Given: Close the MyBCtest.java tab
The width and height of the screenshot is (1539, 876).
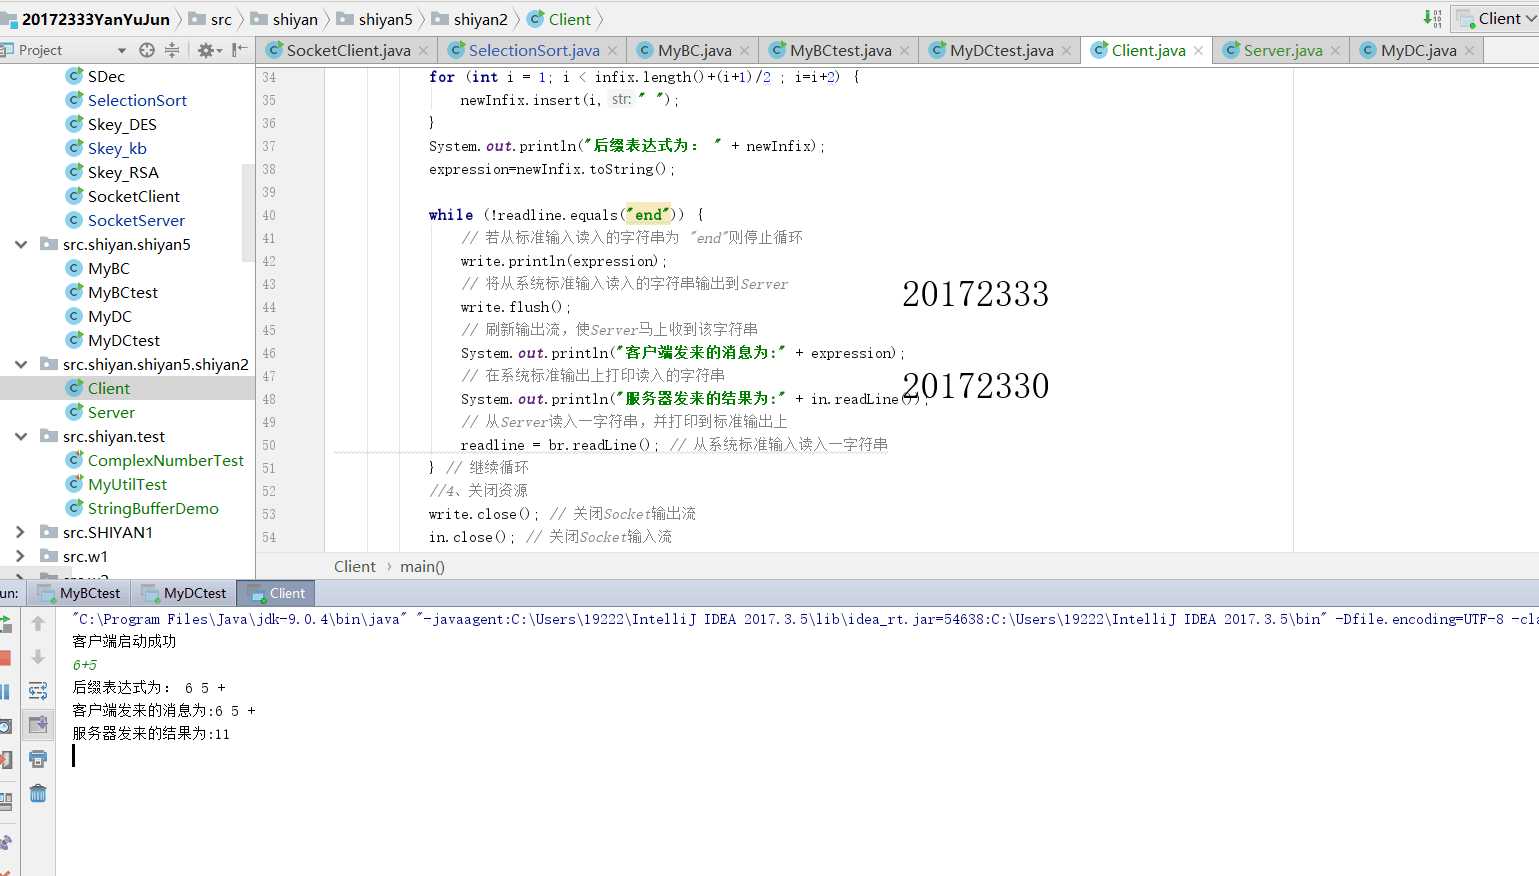Looking at the screenshot, I should pyautogui.click(x=905, y=50).
